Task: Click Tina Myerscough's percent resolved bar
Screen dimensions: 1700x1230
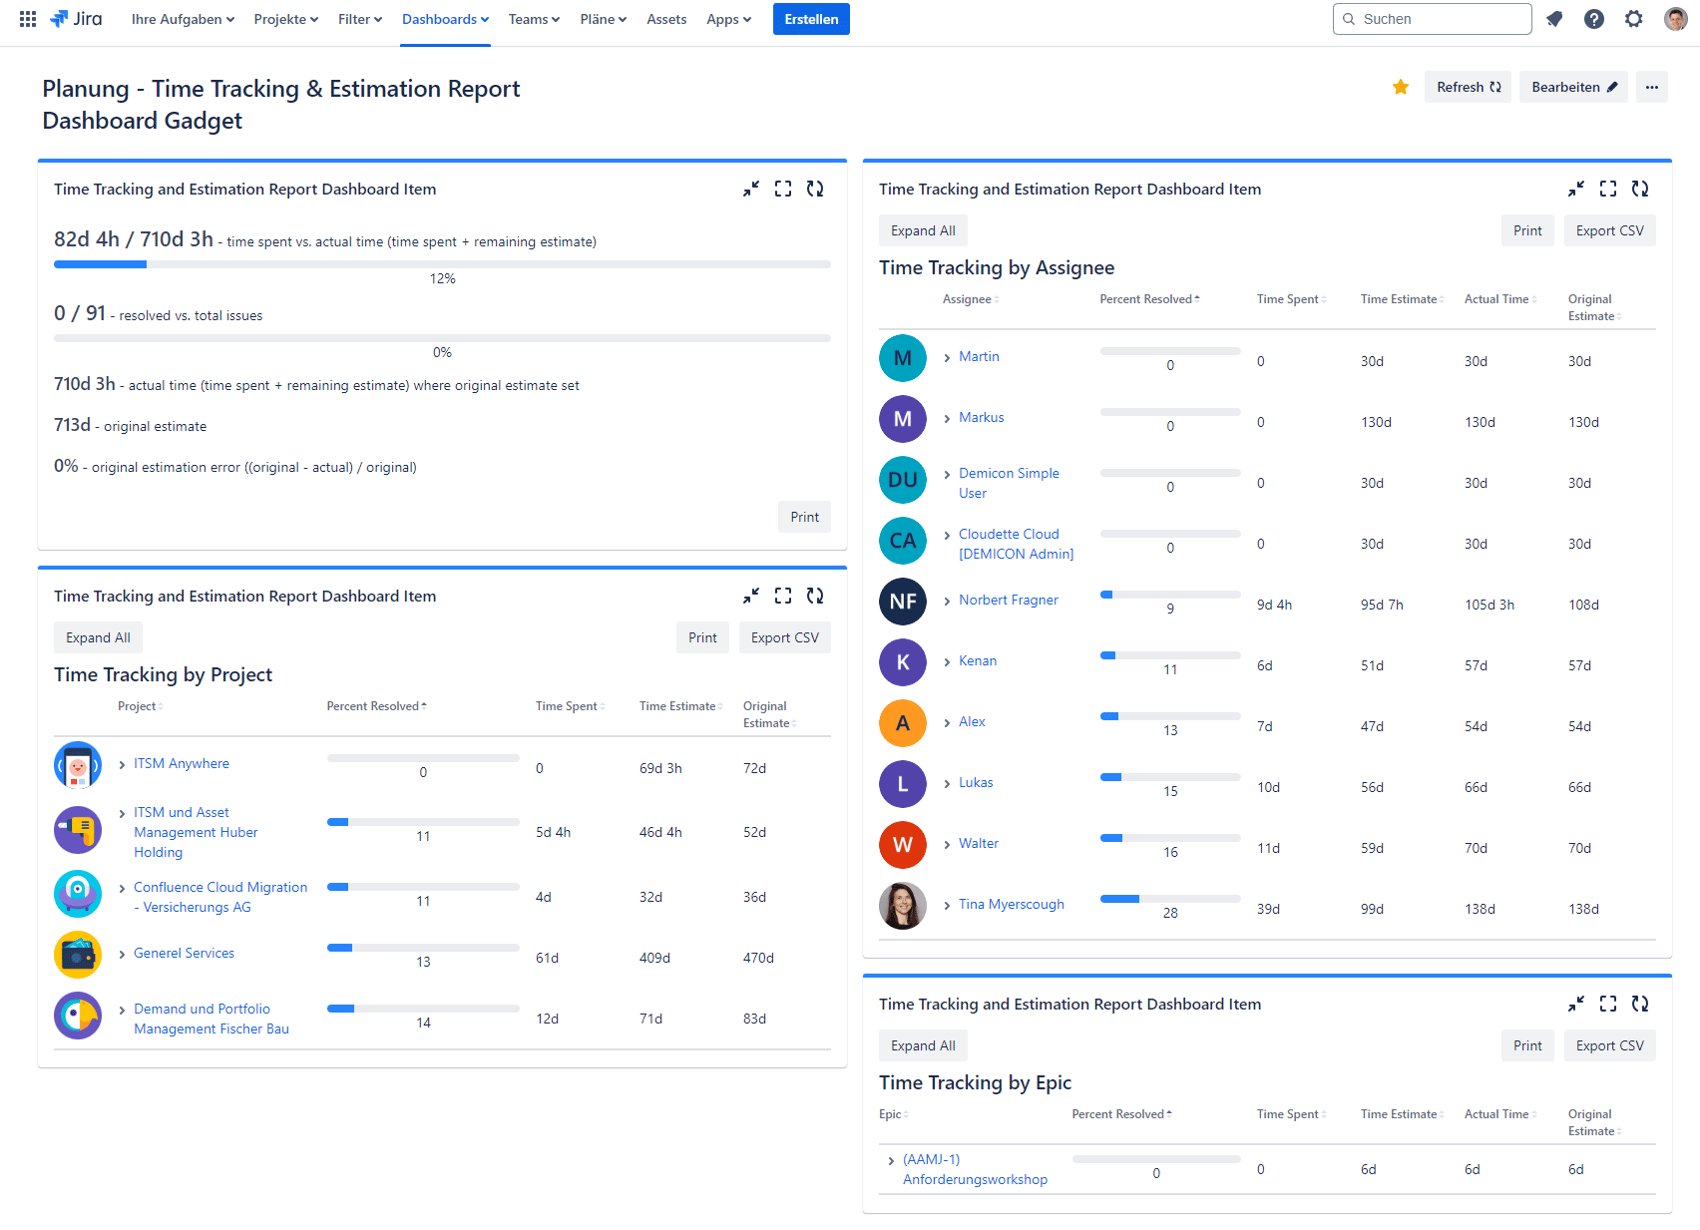Action: [1170, 899]
